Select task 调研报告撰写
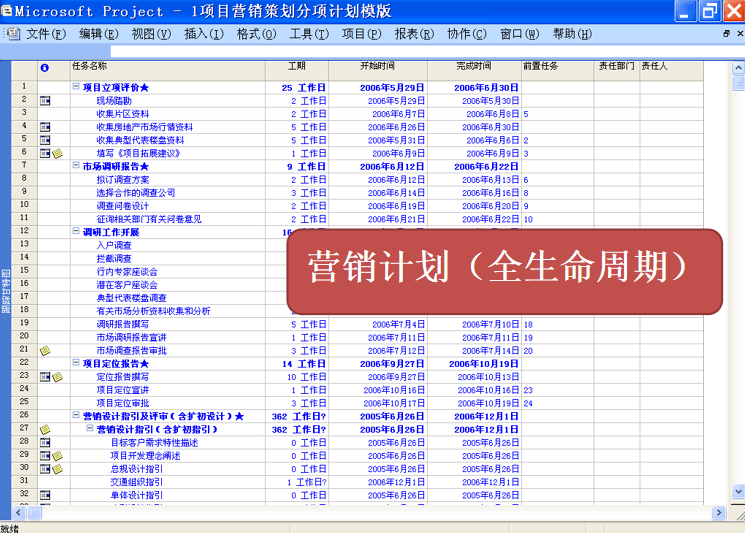Screen dimensions: 745x533 (x=123, y=324)
